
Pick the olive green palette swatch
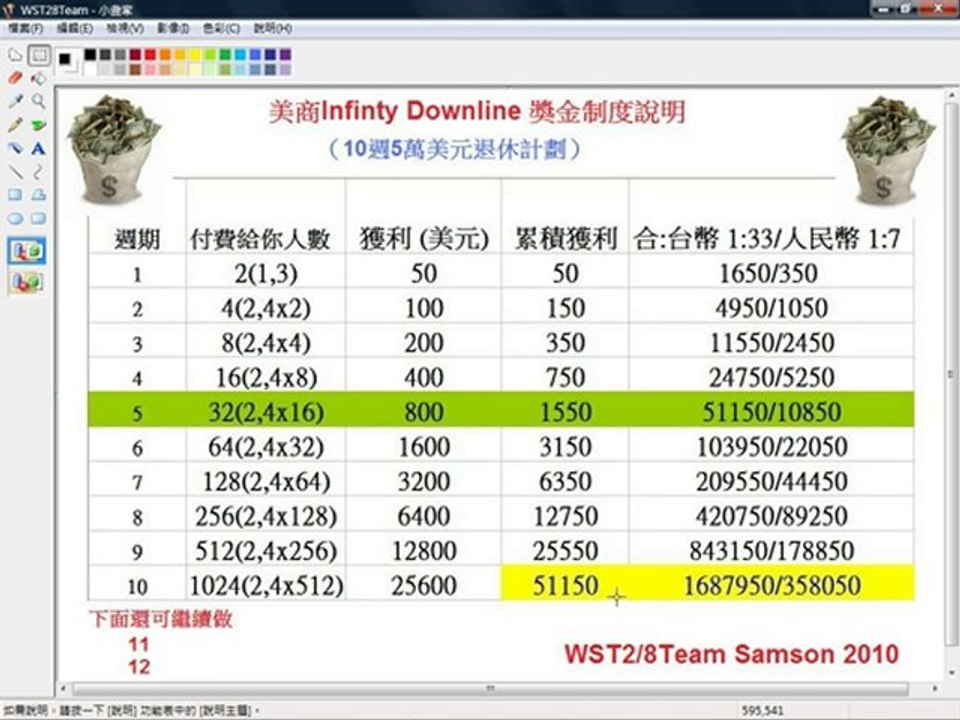(x=225, y=69)
